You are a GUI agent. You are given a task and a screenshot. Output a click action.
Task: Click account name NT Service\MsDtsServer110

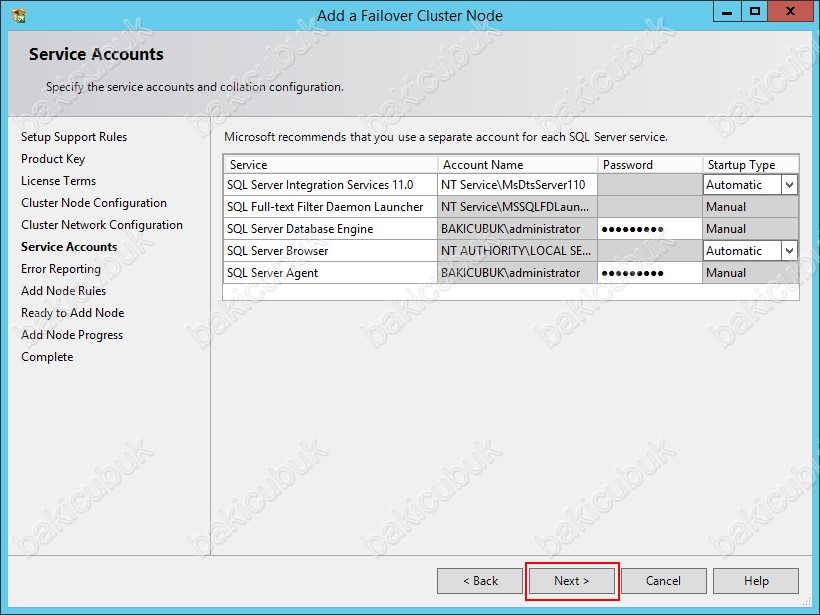tap(517, 185)
